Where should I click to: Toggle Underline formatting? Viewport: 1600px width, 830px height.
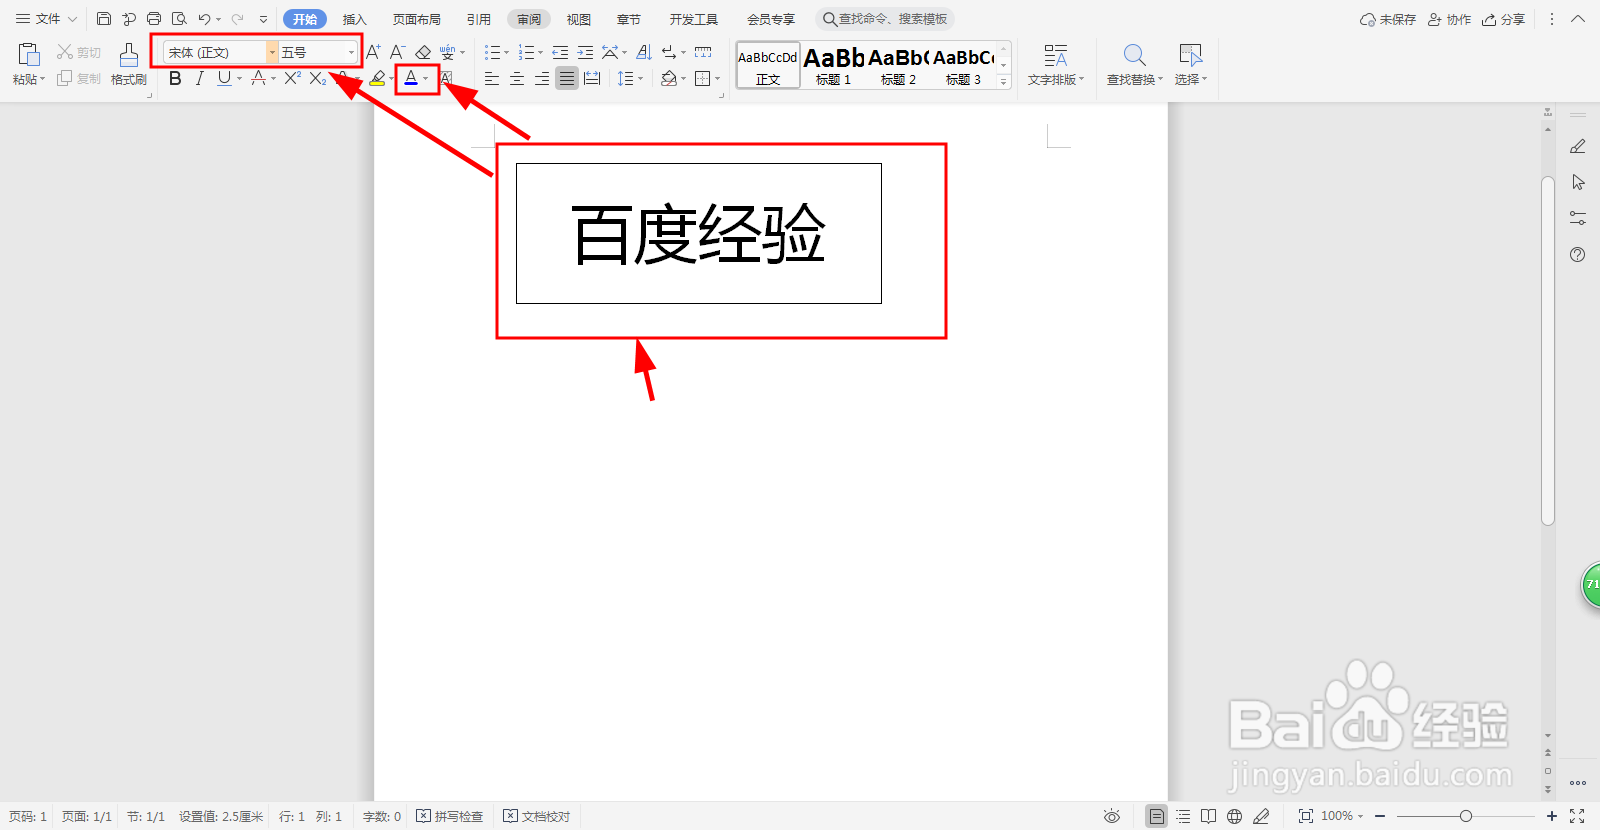224,78
